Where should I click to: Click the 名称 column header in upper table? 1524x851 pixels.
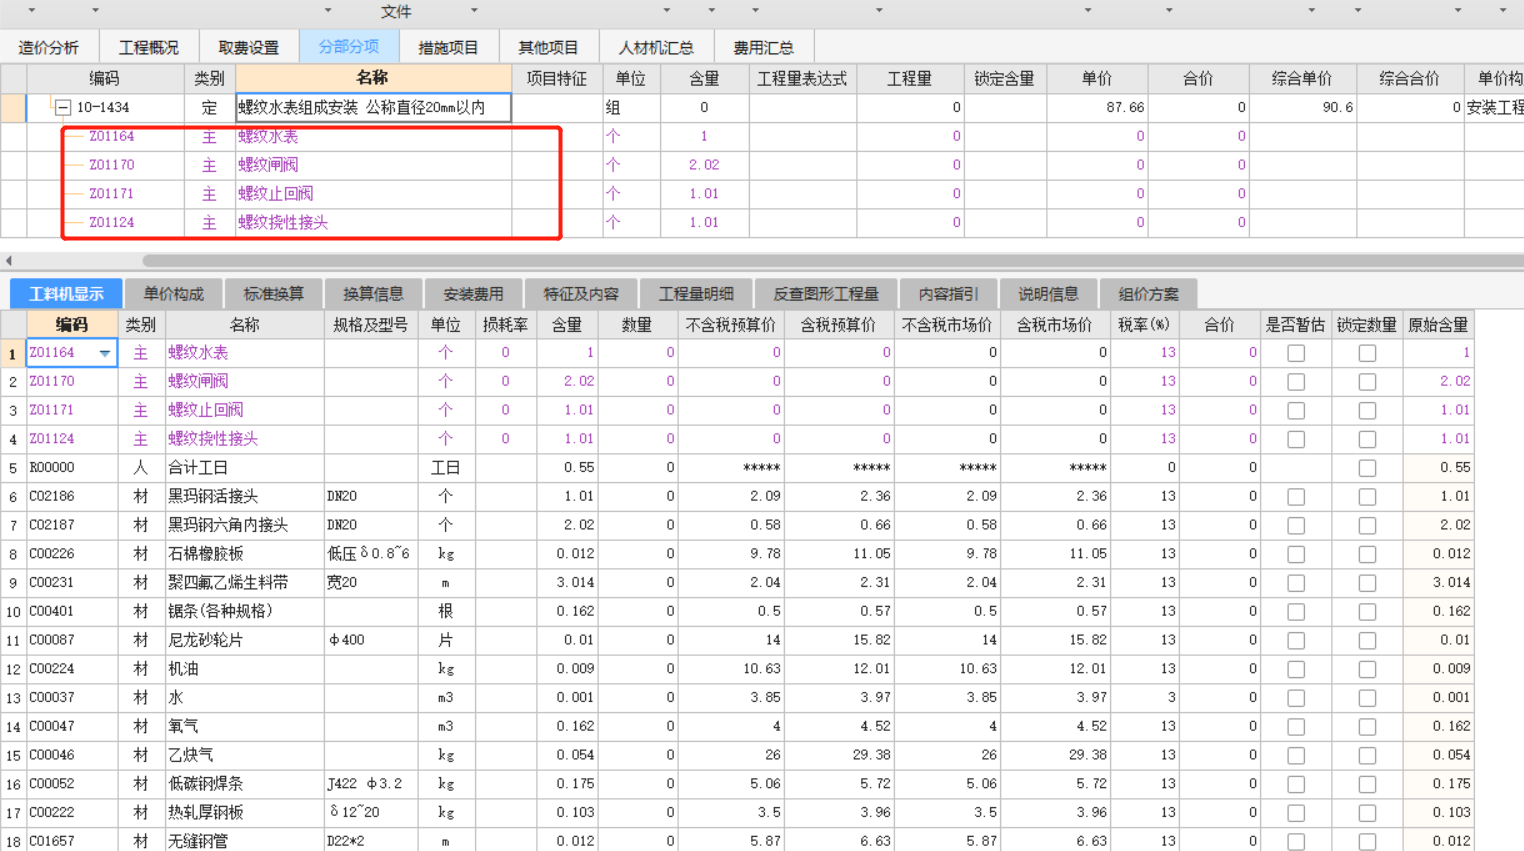pyautogui.click(x=373, y=78)
